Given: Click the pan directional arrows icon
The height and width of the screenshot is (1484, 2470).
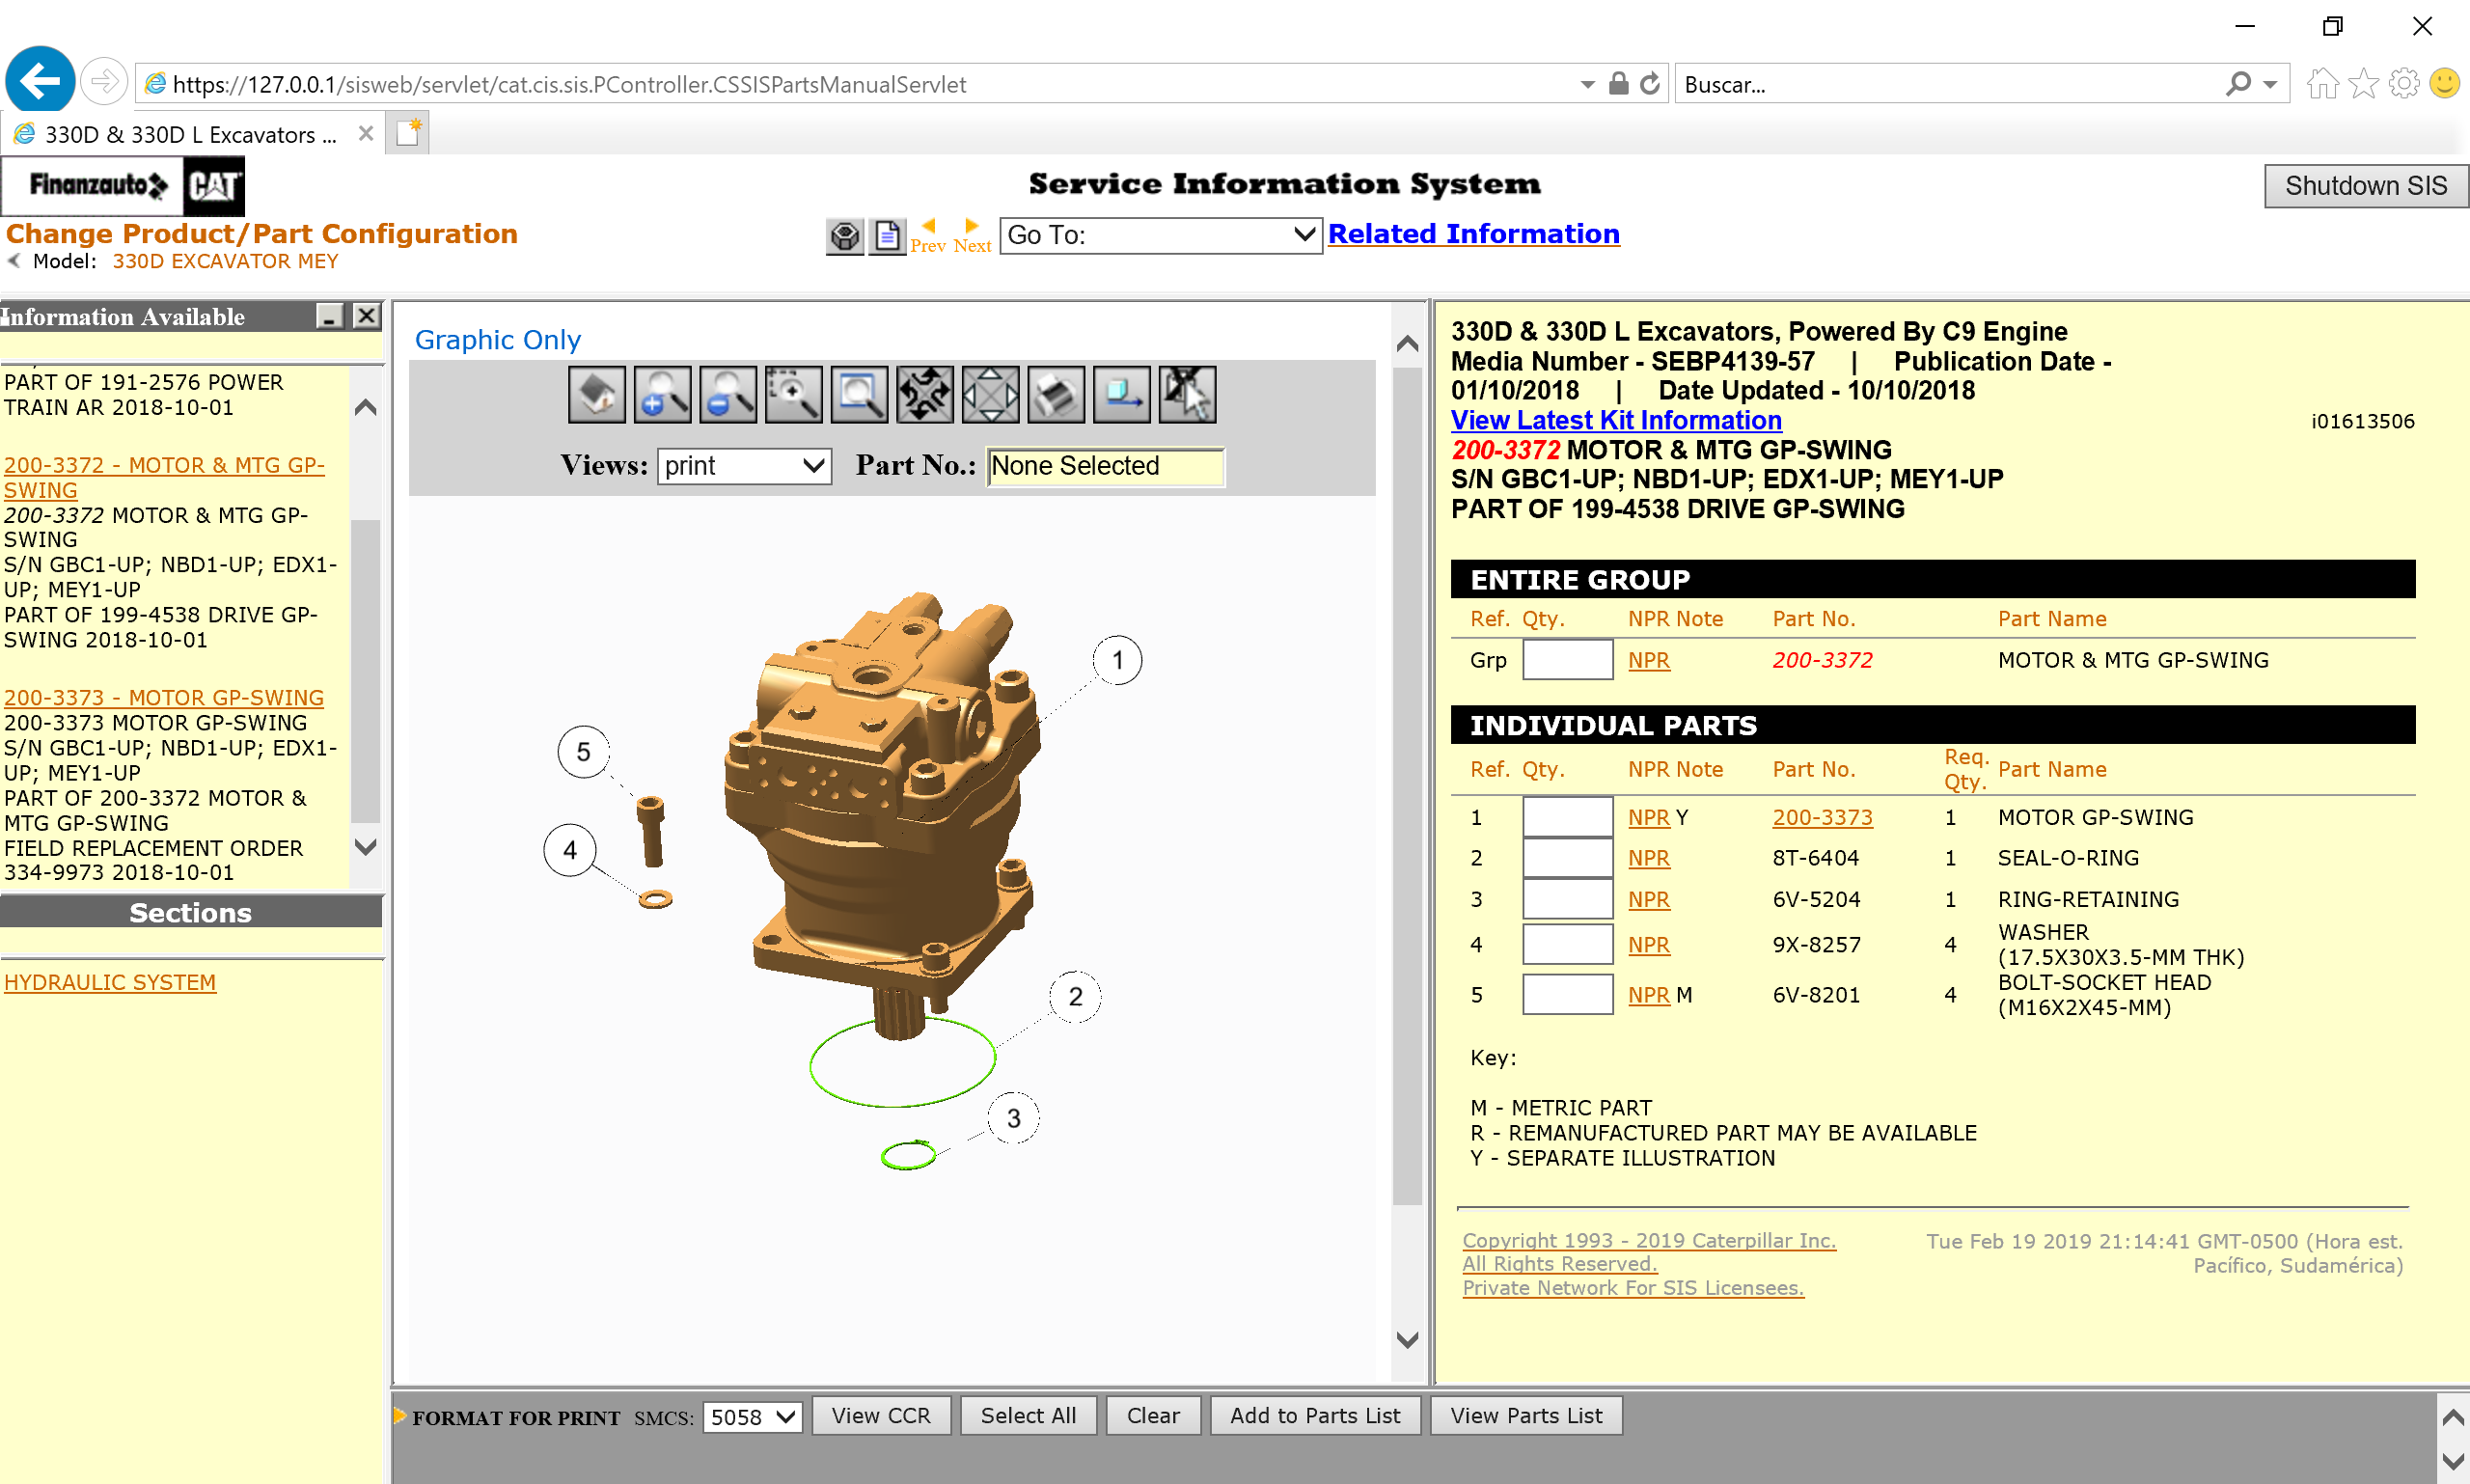Looking at the screenshot, I should click(990, 394).
